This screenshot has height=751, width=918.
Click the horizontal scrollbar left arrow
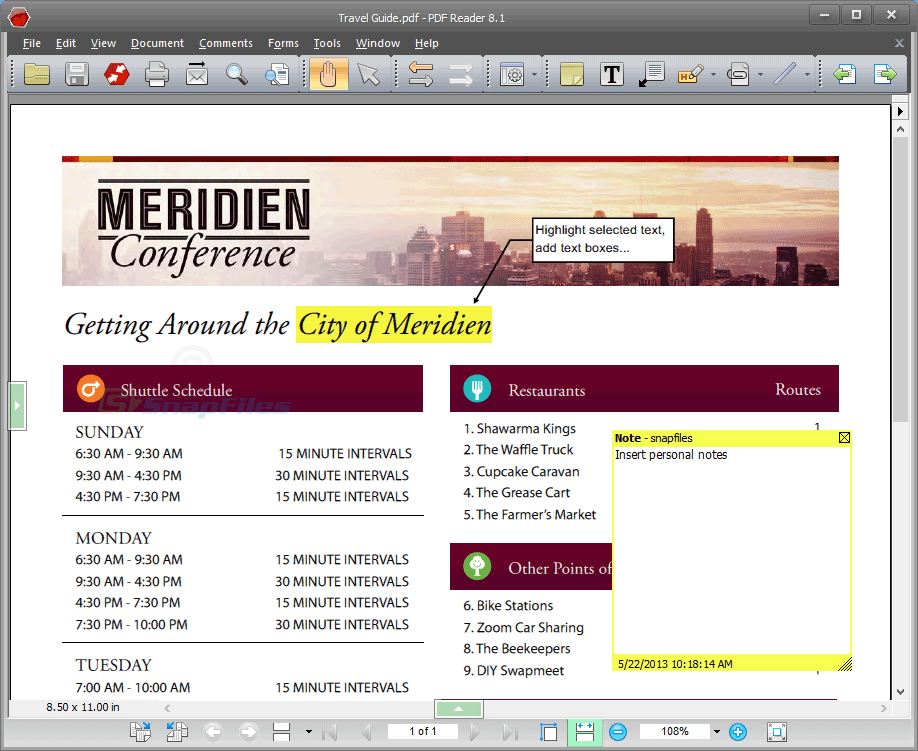(167, 709)
